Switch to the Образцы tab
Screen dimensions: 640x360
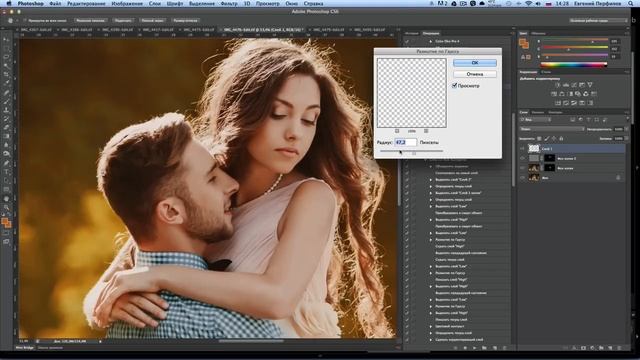(538, 33)
